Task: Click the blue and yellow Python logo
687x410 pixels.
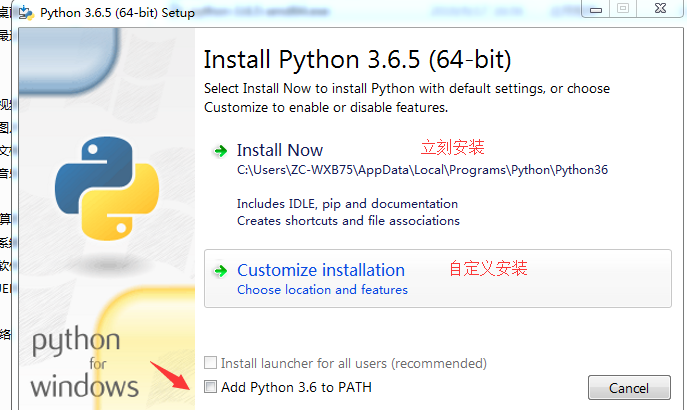Action: click(x=107, y=188)
